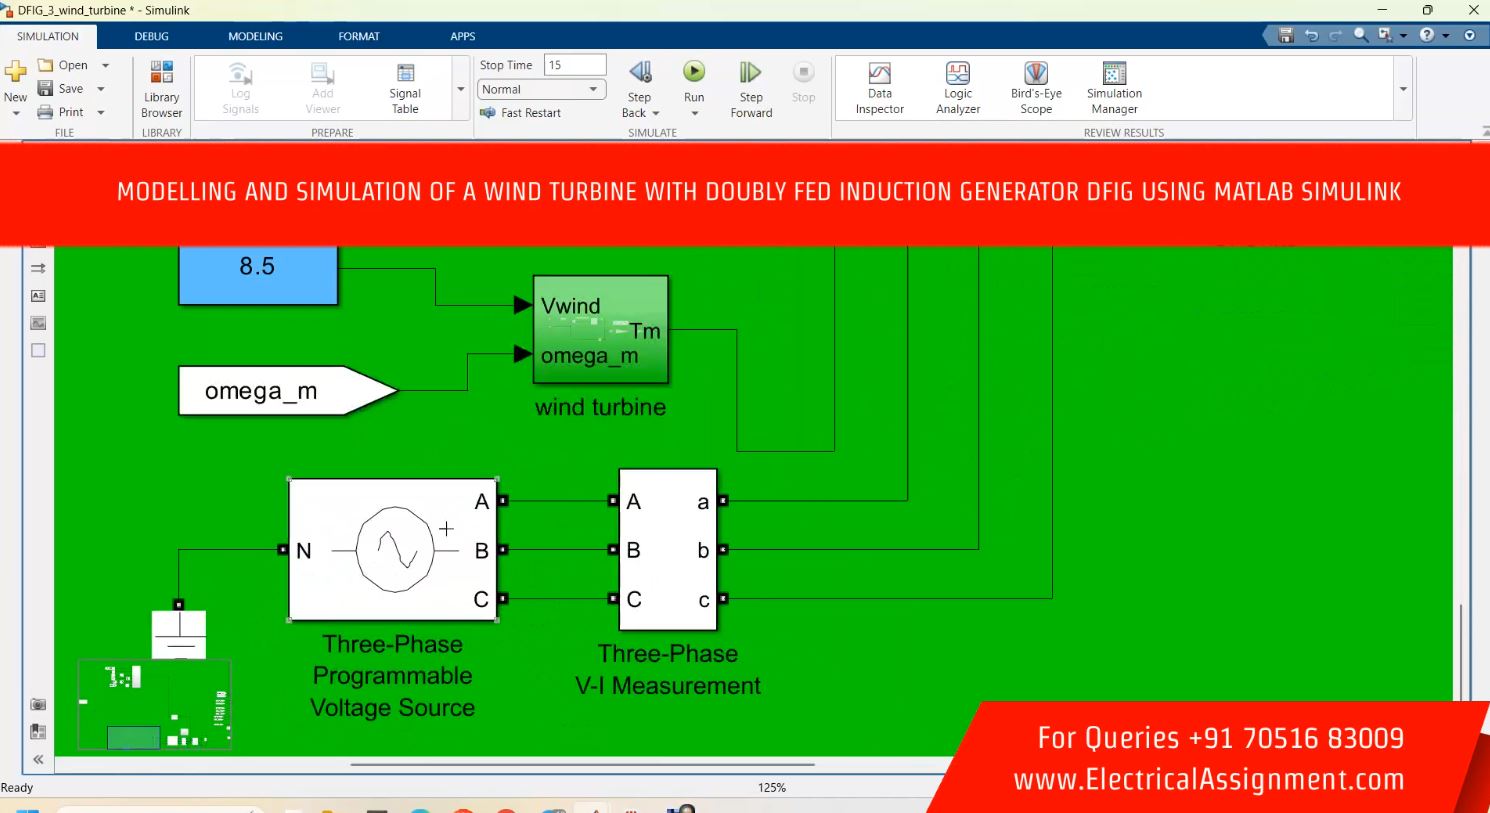Open the Library Browser

point(161,88)
